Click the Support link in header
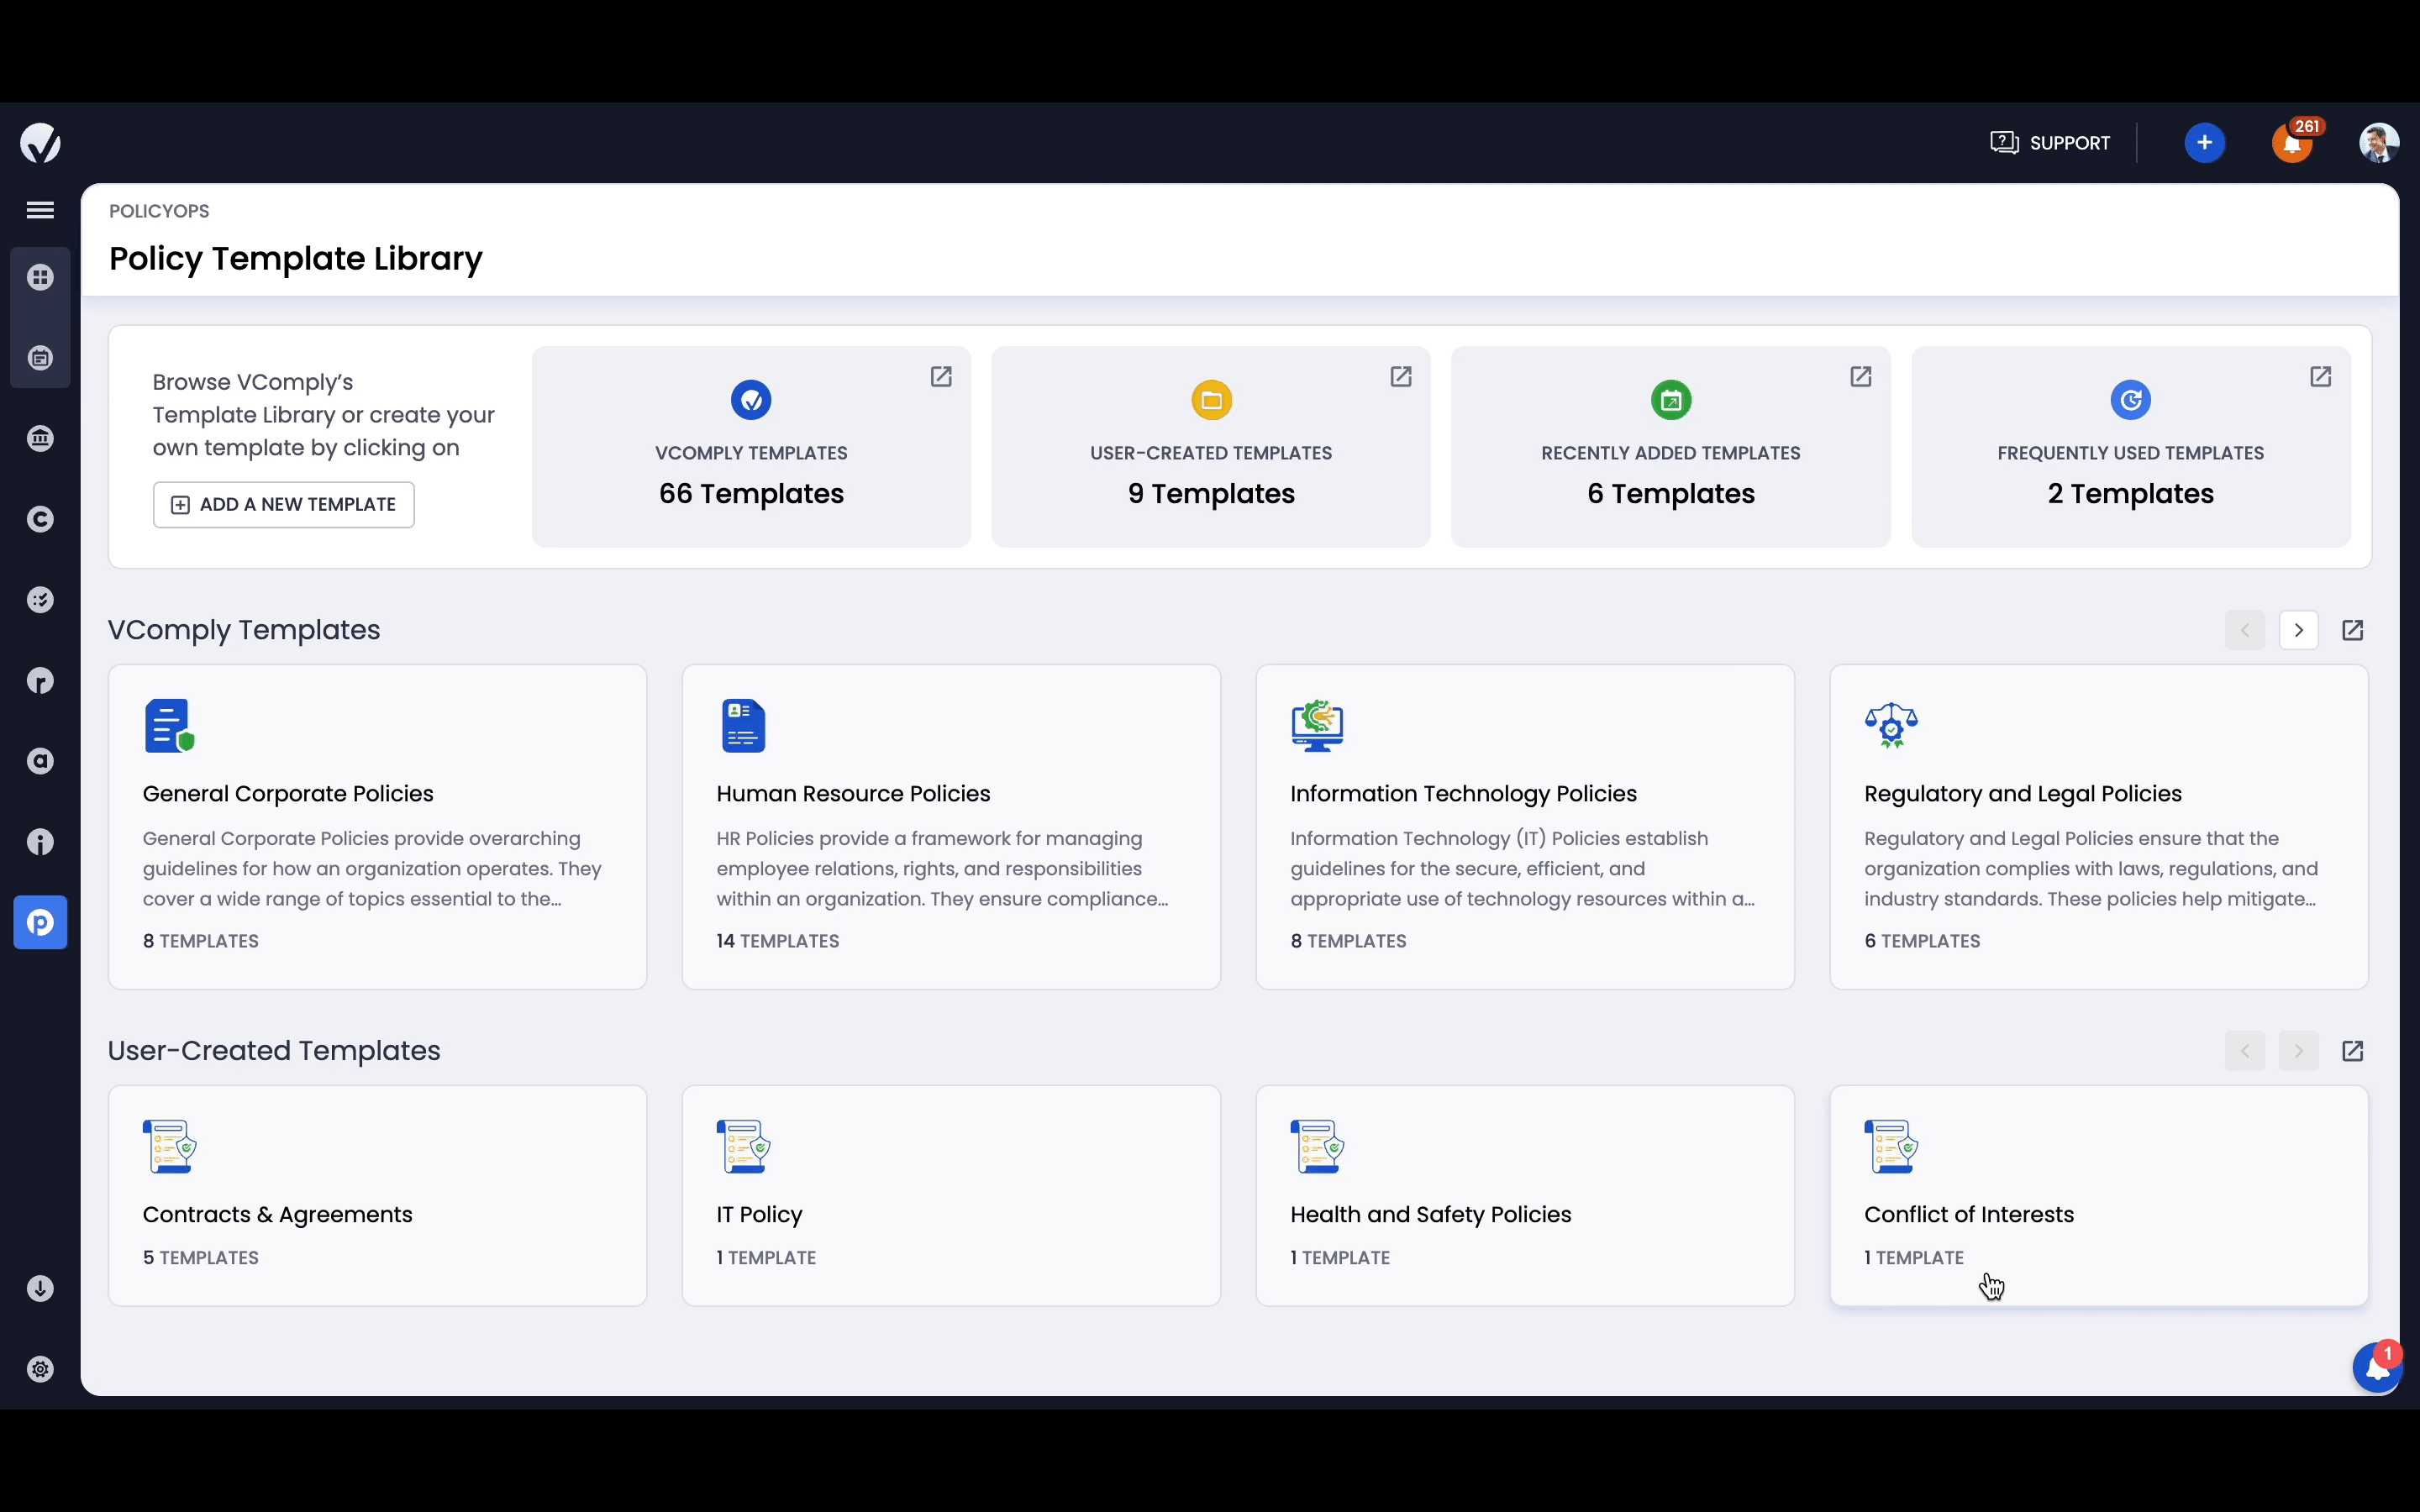The image size is (2420, 1512). coord(2050,143)
